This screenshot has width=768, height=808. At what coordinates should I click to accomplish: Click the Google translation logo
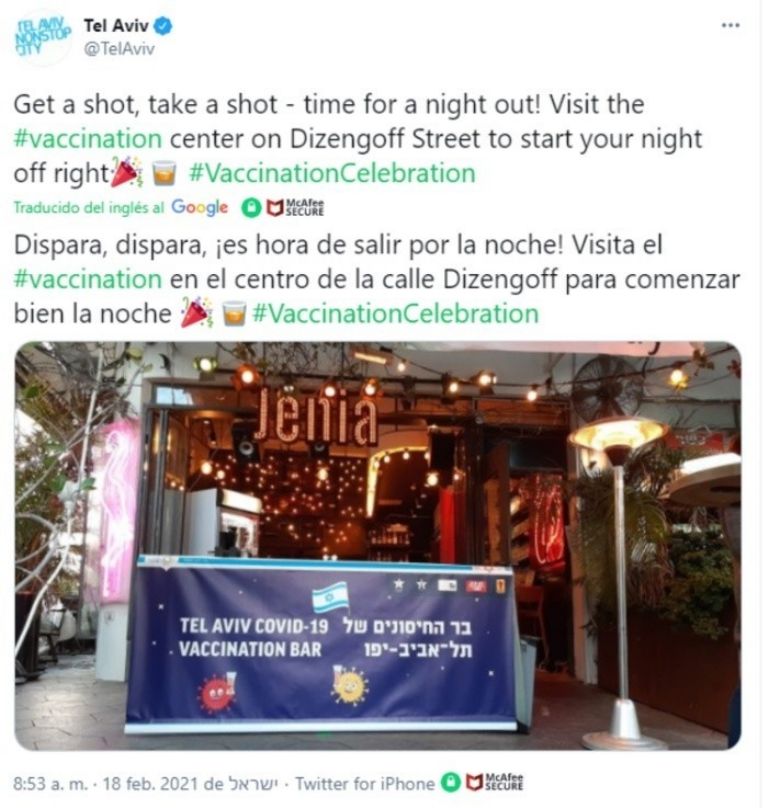pyautogui.click(x=199, y=207)
